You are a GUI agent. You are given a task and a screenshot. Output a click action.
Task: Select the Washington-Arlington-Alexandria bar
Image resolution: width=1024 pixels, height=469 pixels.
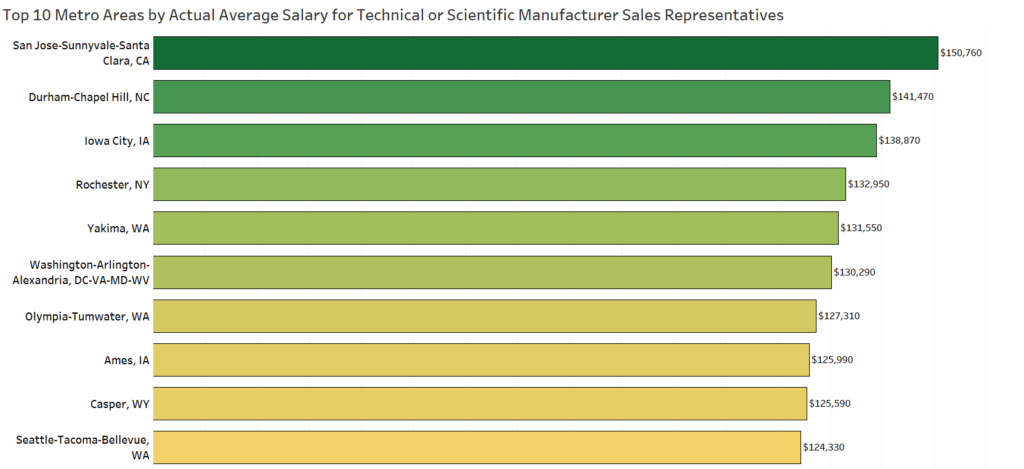(492, 272)
